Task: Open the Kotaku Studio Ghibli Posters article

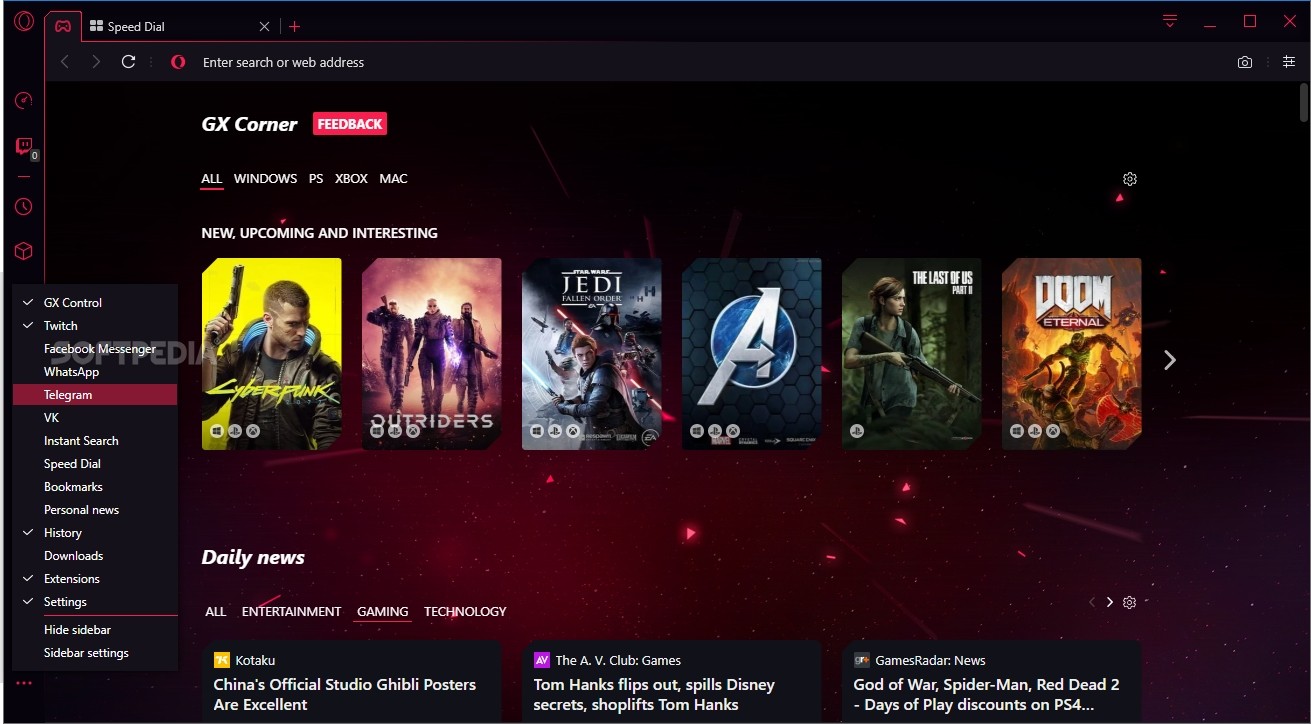Action: [345, 694]
